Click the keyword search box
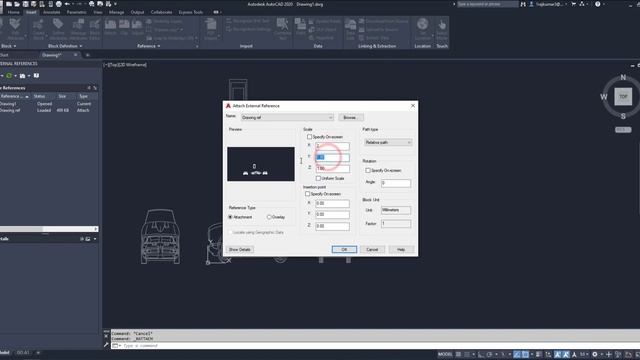 487,4
